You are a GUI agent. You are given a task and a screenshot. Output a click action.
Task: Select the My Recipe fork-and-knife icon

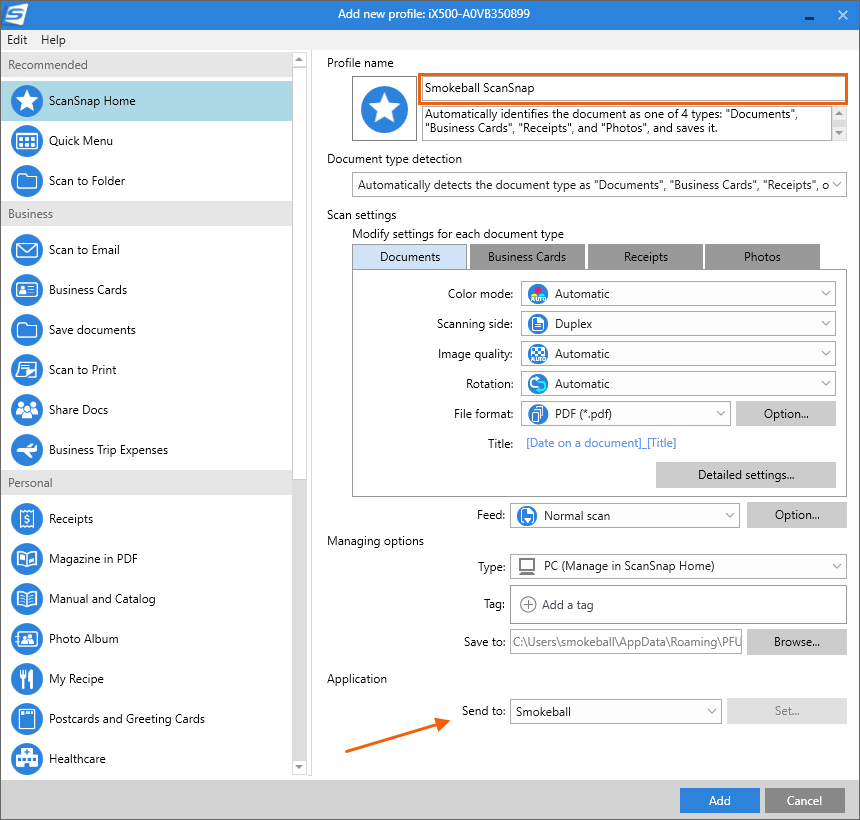[x=26, y=679]
